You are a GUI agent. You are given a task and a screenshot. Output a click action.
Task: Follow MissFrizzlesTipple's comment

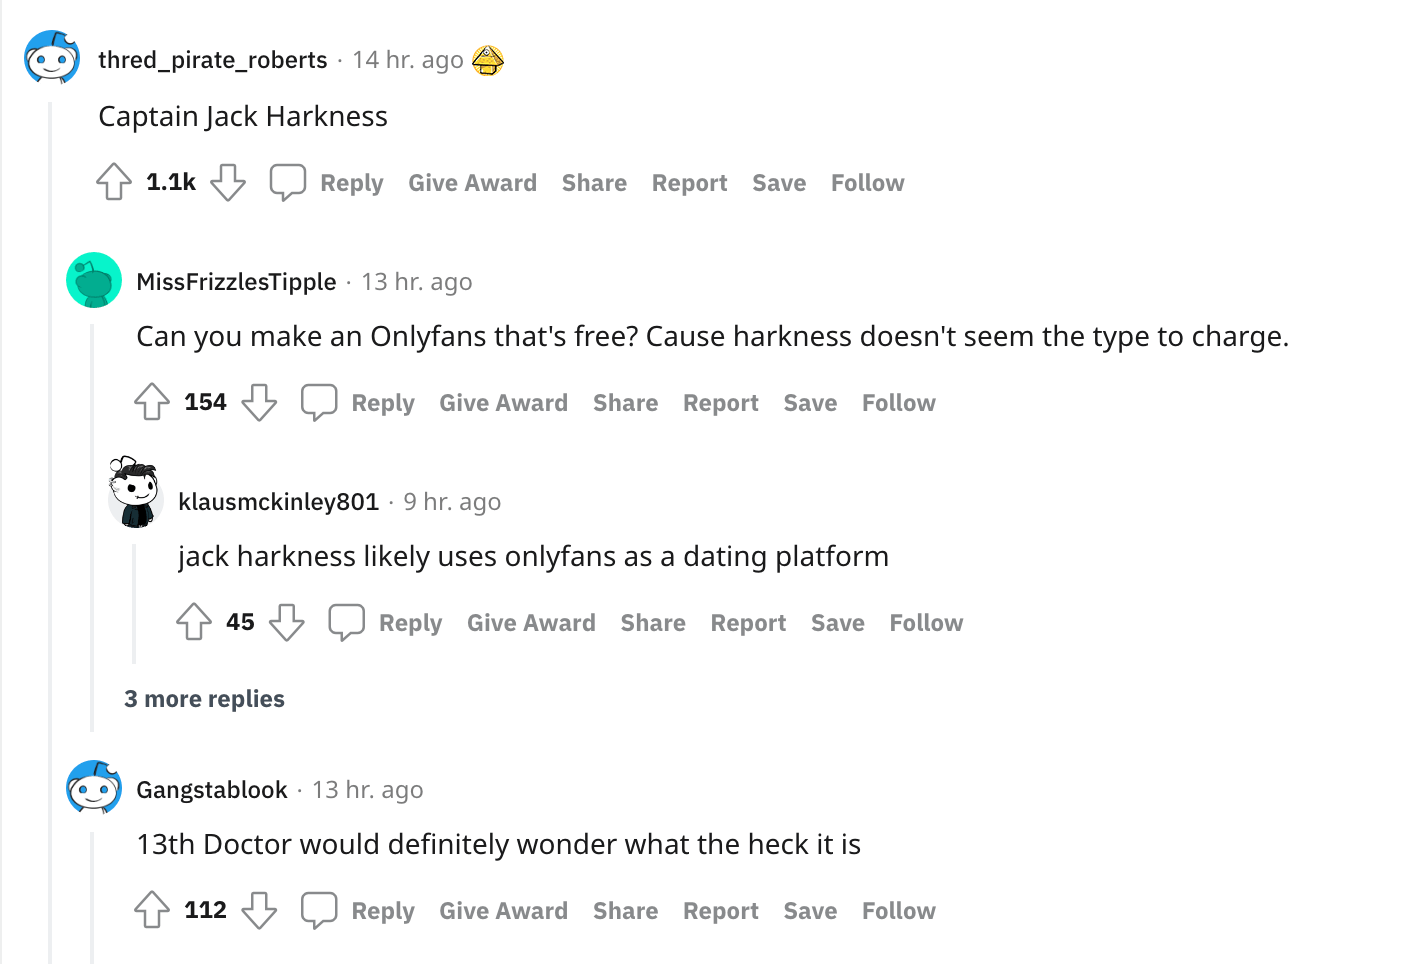[x=897, y=402]
